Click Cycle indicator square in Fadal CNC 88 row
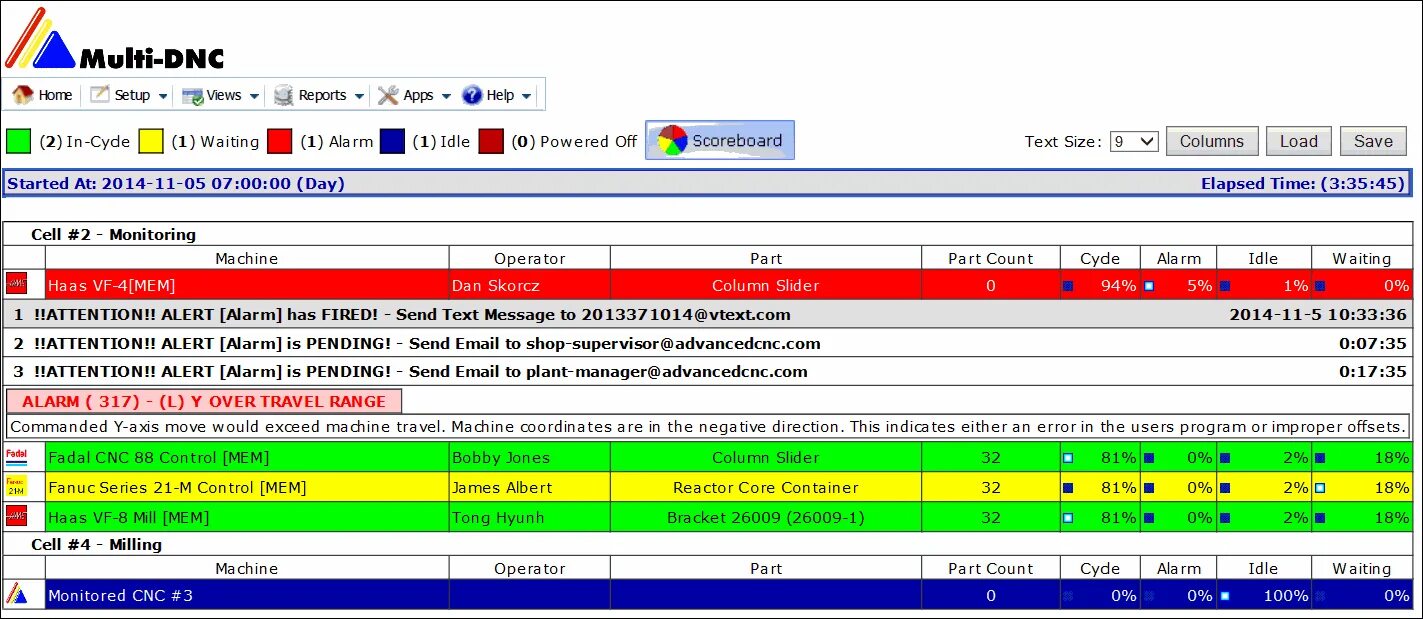The image size is (1423, 619). pyautogui.click(x=1068, y=458)
